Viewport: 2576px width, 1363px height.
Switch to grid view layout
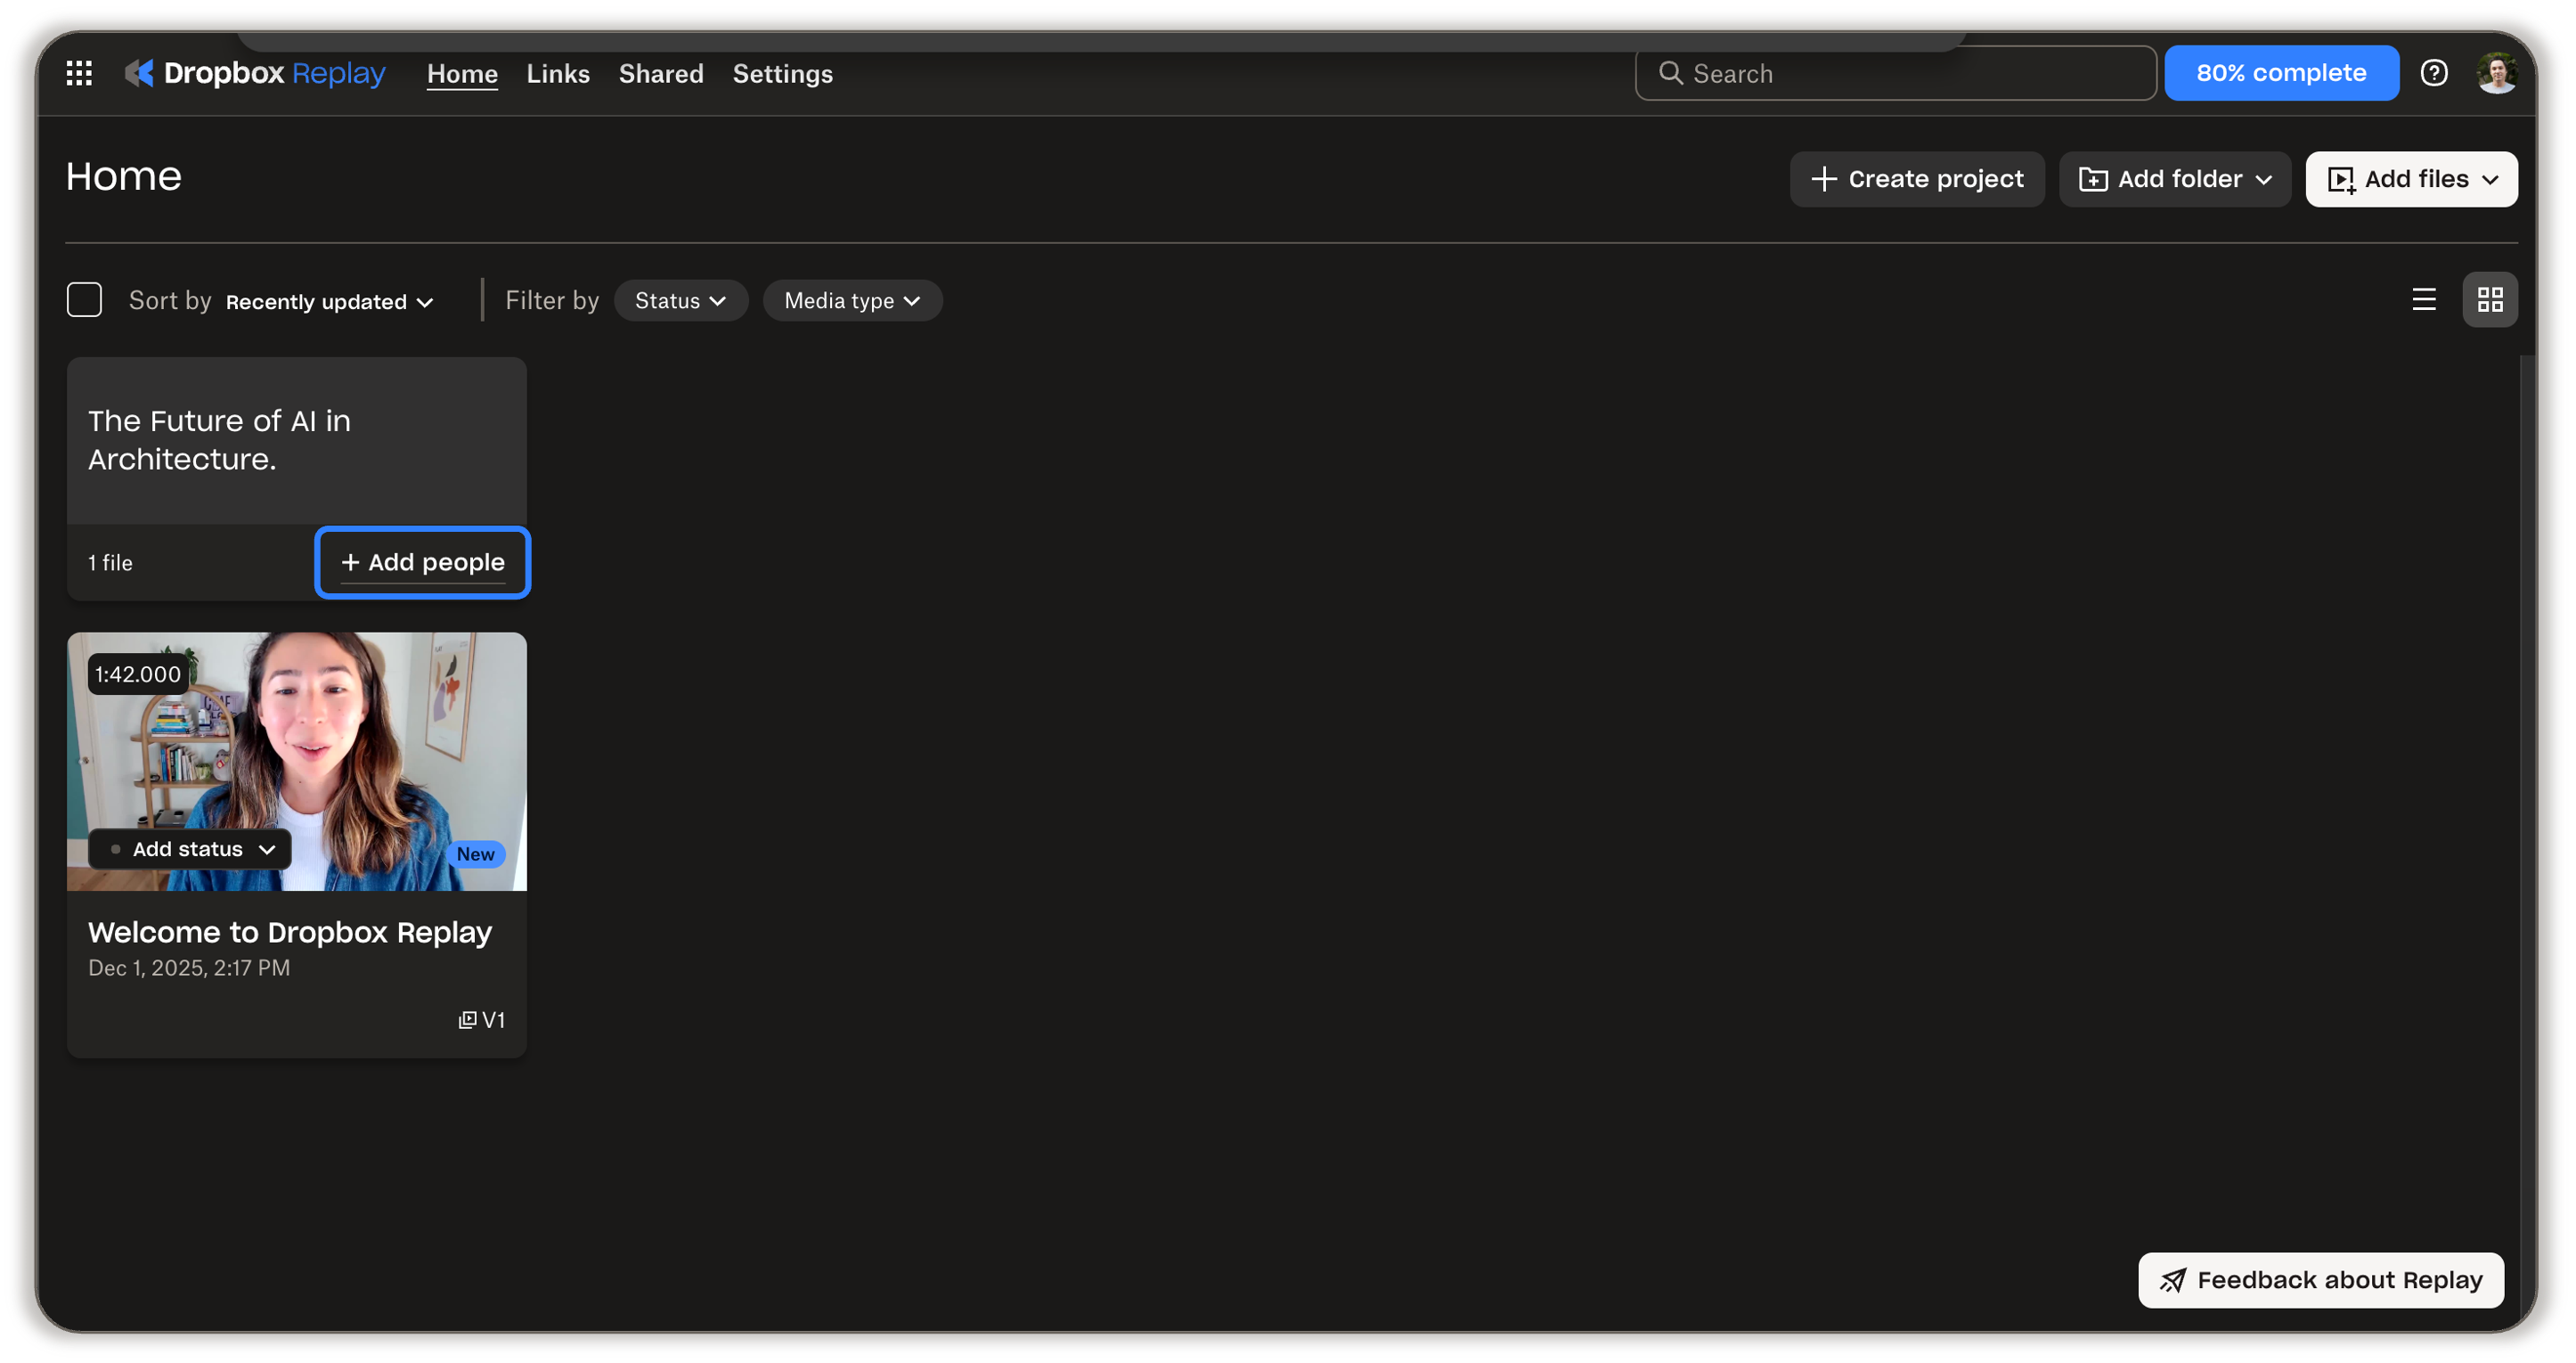(2489, 300)
